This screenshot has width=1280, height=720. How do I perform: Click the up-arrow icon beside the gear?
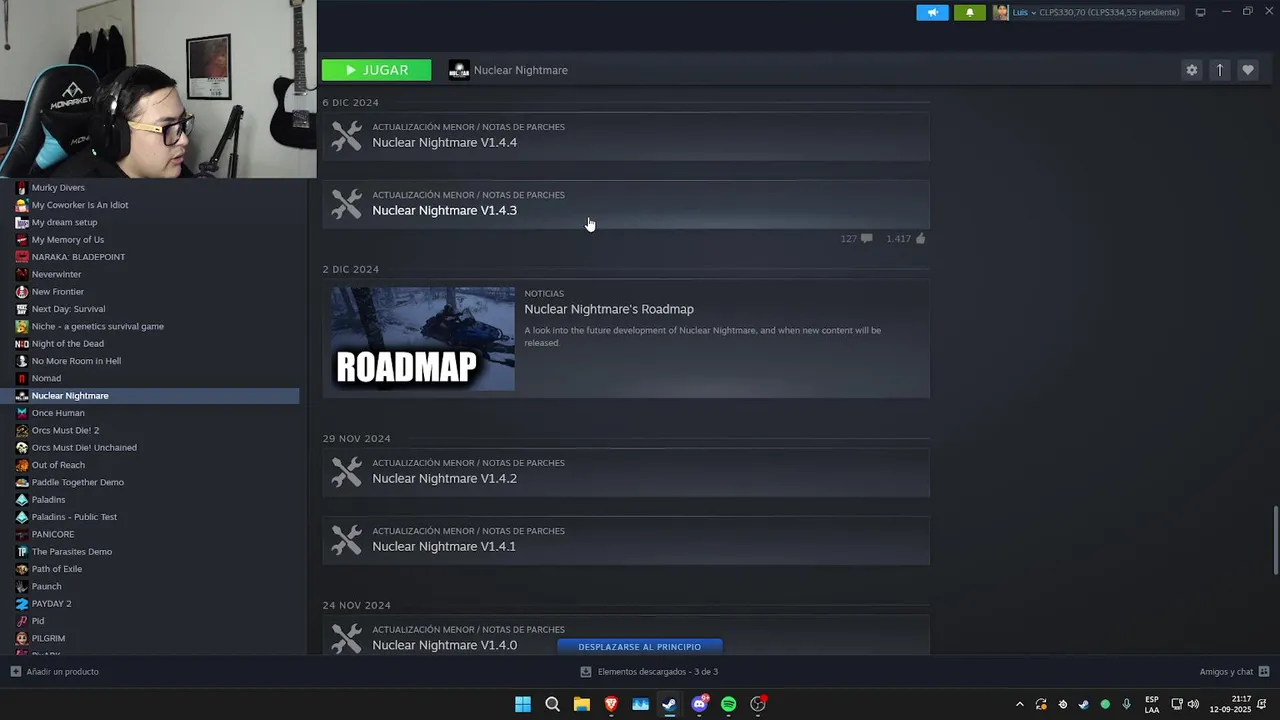tap(1219, 70)
